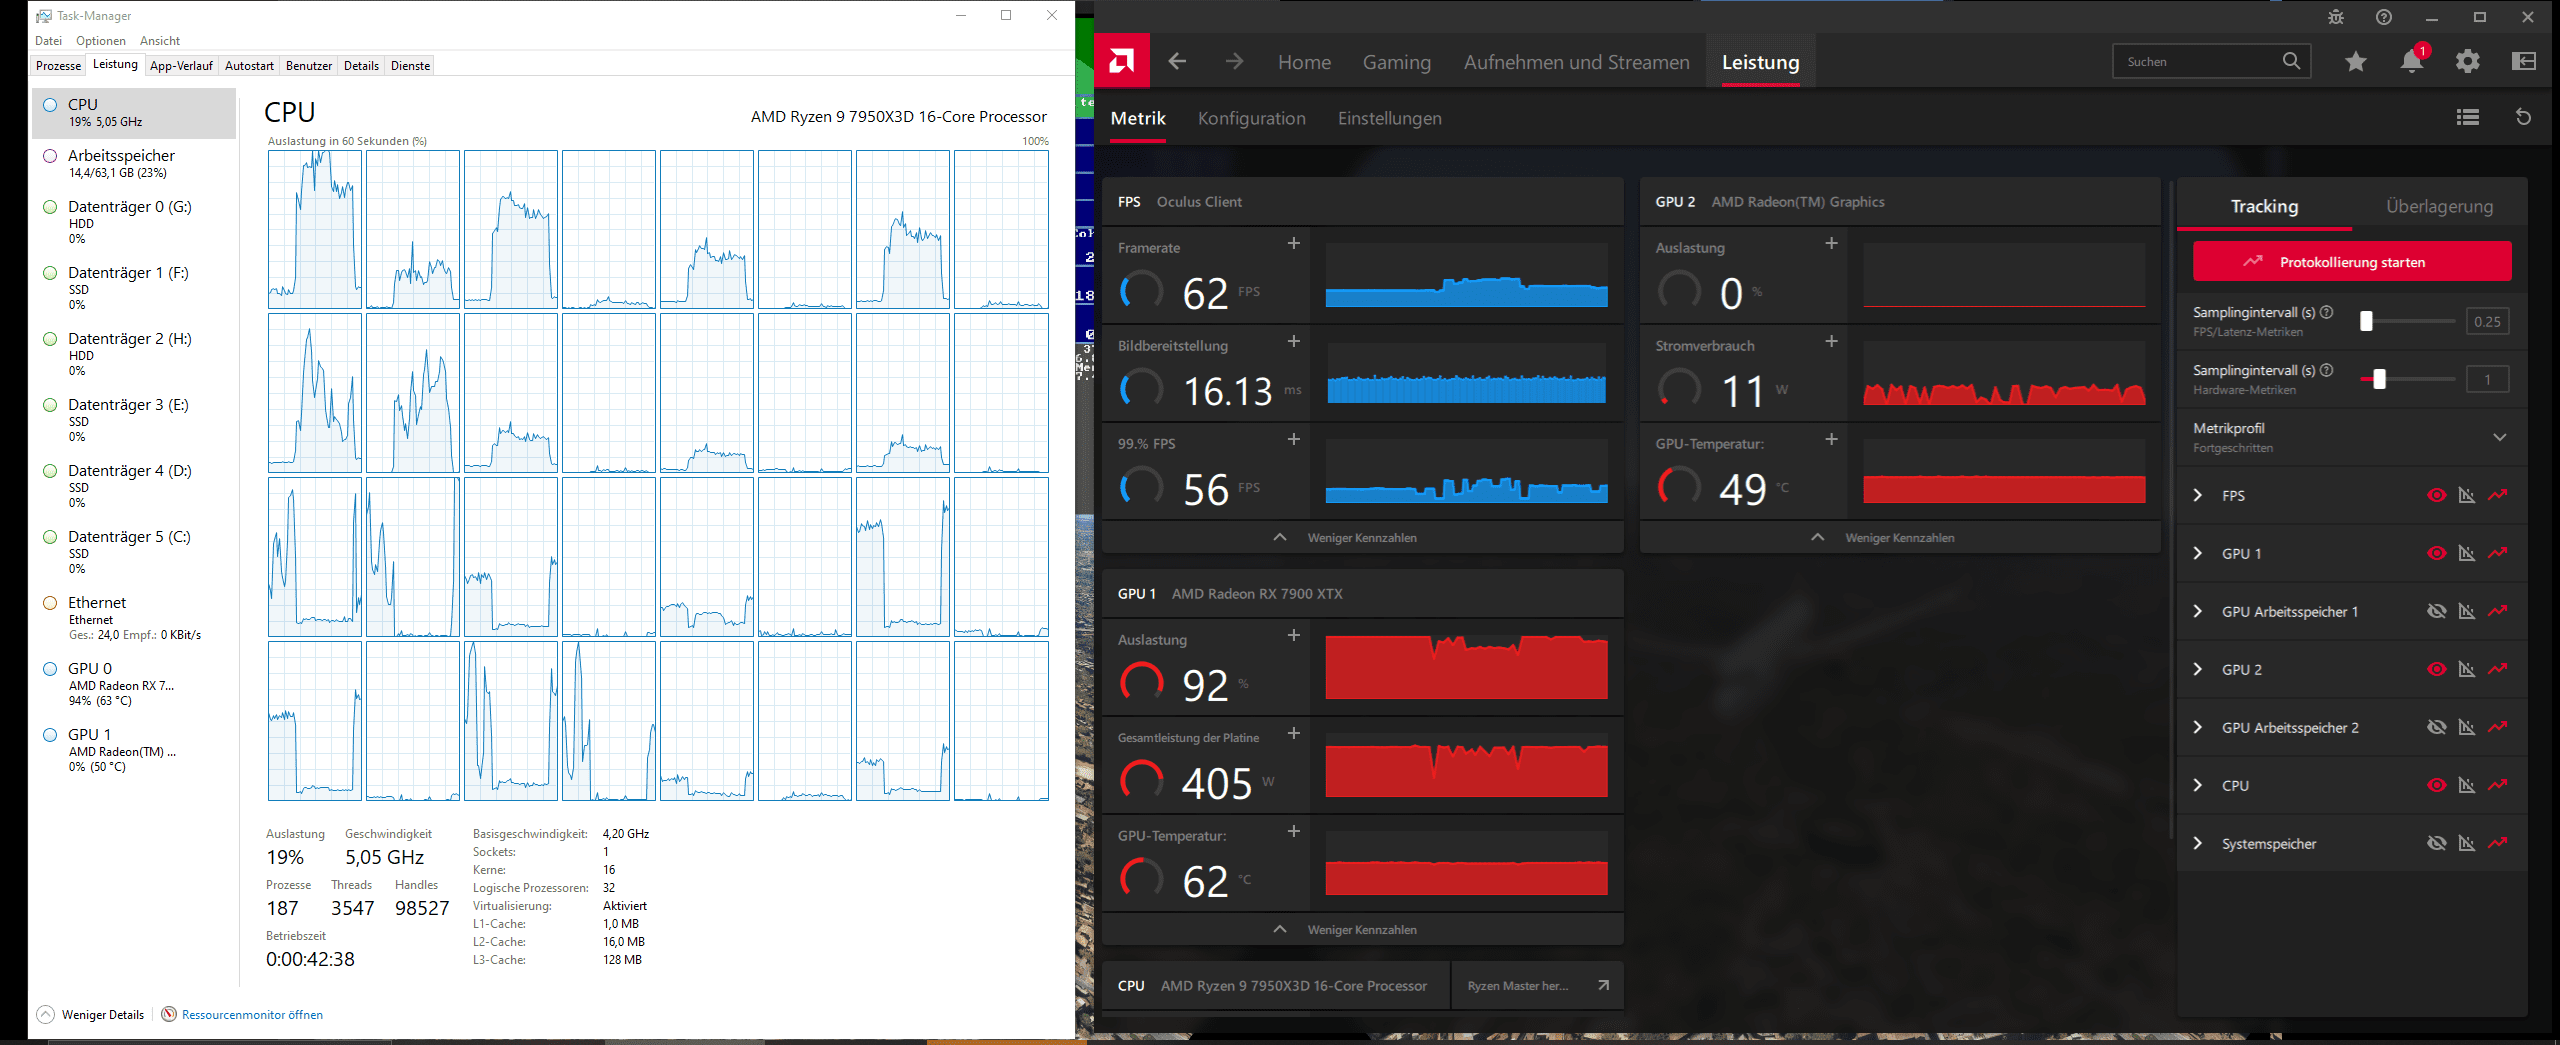Open the Optionen menu in Task-Manager

pyautogui.click(x=101, y=41)
